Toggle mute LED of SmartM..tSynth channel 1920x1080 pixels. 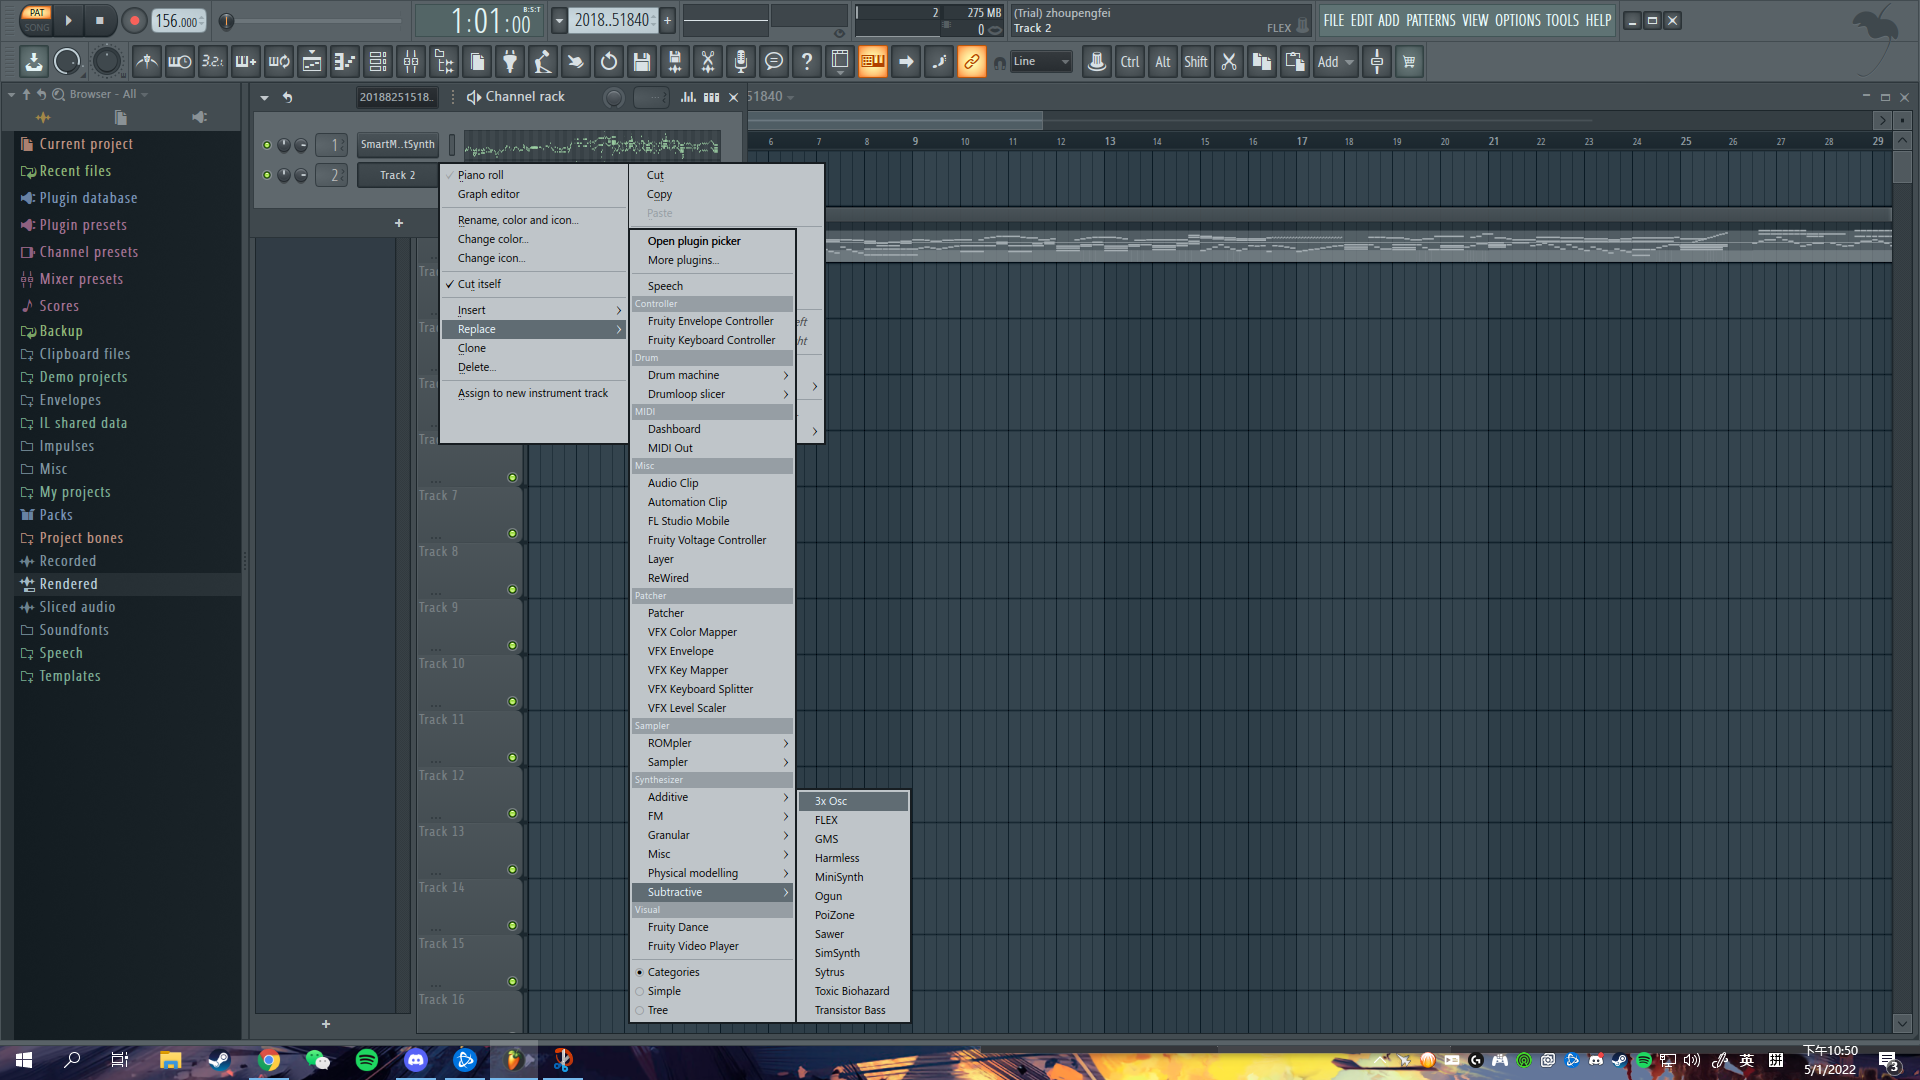[267, 145]
